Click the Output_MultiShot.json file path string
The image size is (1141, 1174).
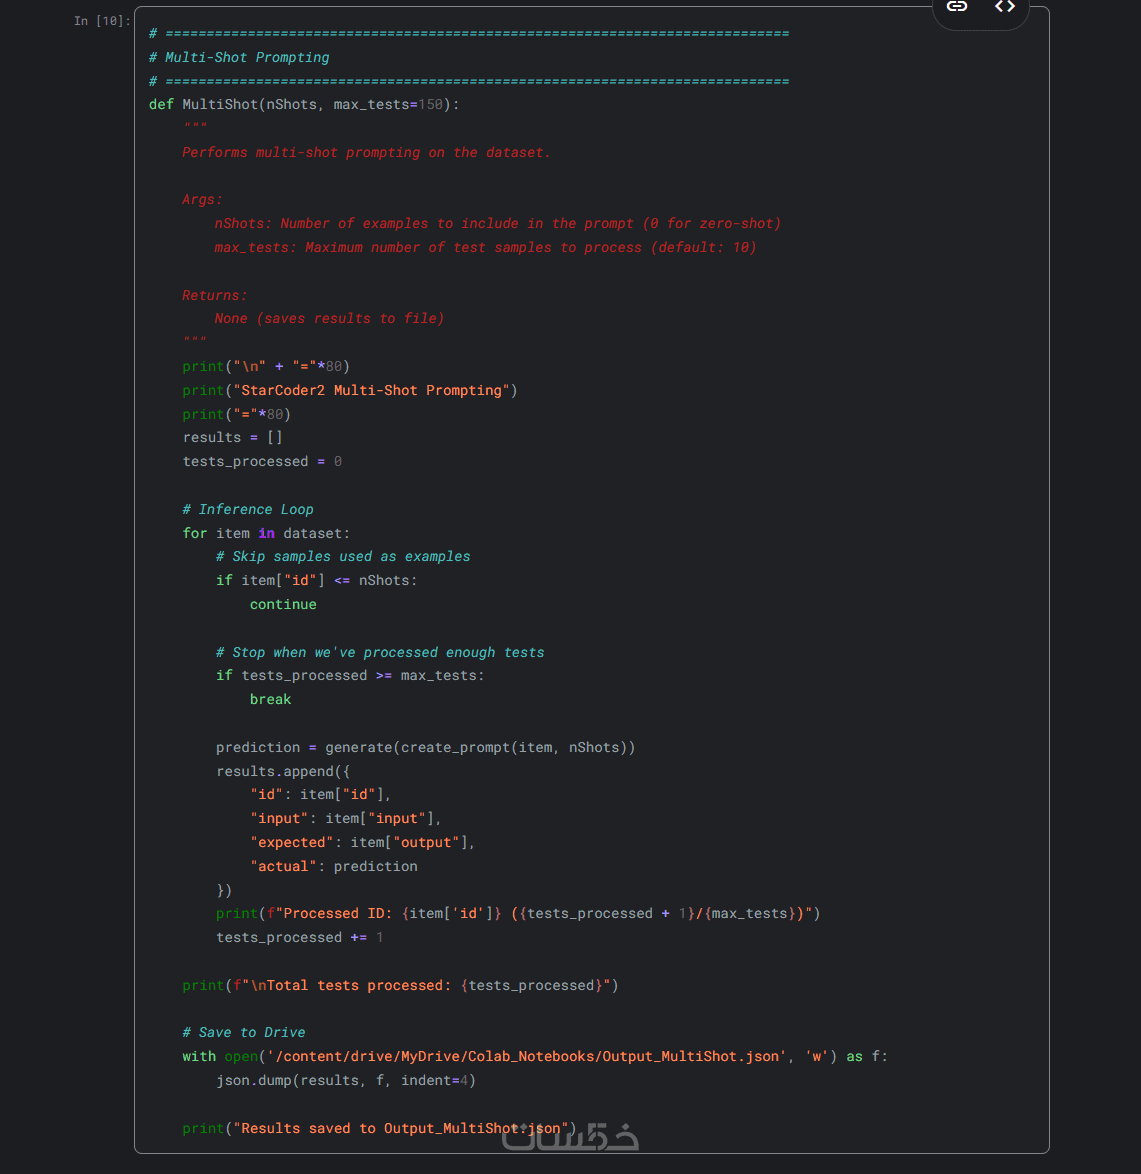click(525, 1056)
